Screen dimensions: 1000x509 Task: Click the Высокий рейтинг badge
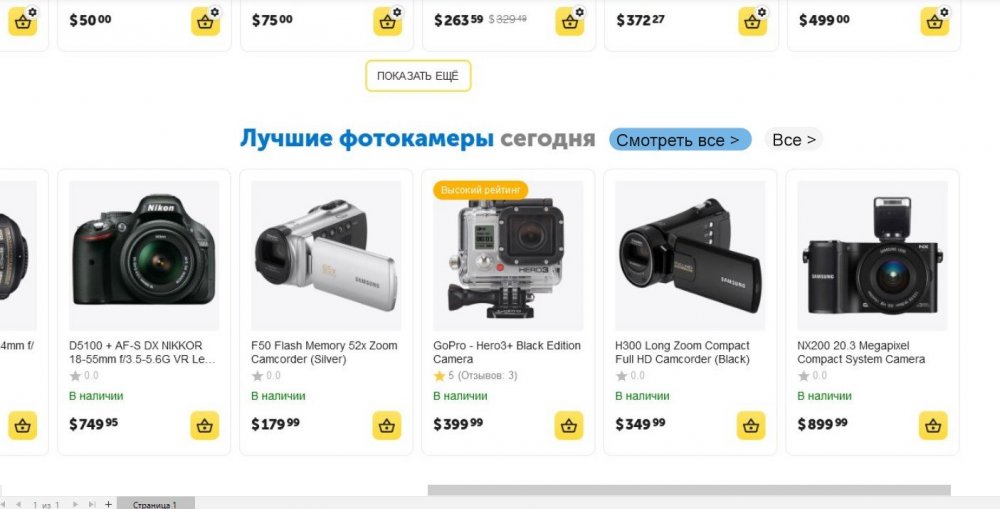click(x=480, y=190)
